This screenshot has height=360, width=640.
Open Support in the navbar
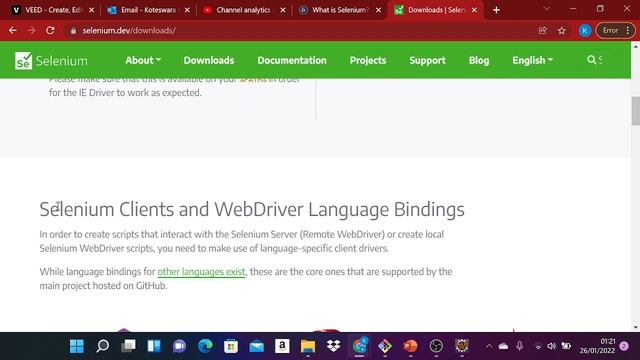click(427, 60)
